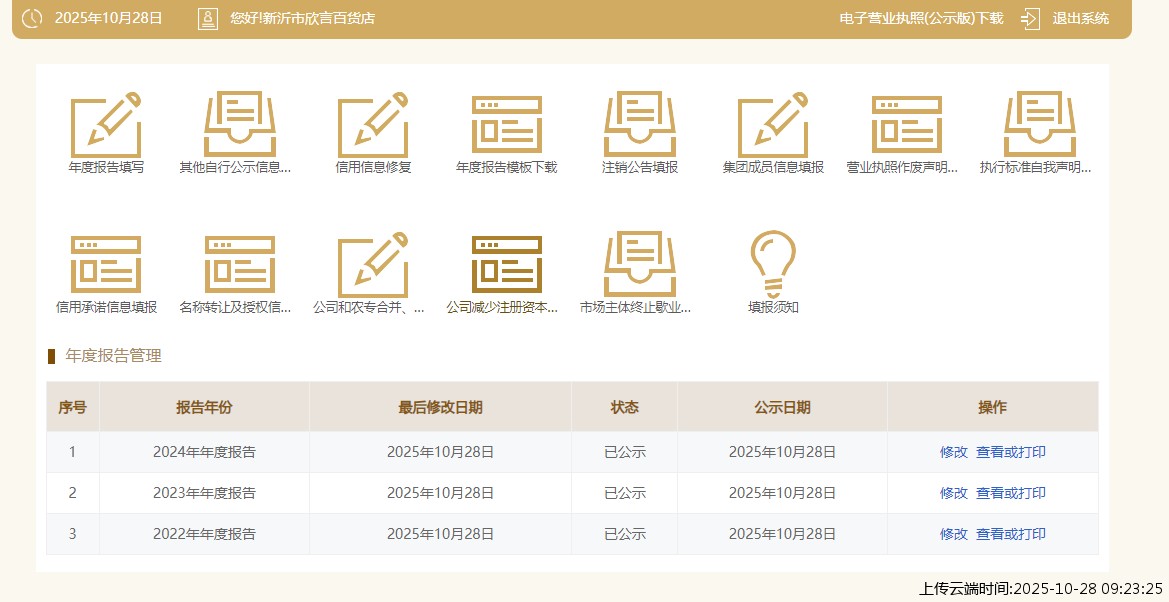Image resolution: width=1169 pixels, height=602 pixels.
Task: Click the 报告年份 column header
Action: (x=204, y=407)
